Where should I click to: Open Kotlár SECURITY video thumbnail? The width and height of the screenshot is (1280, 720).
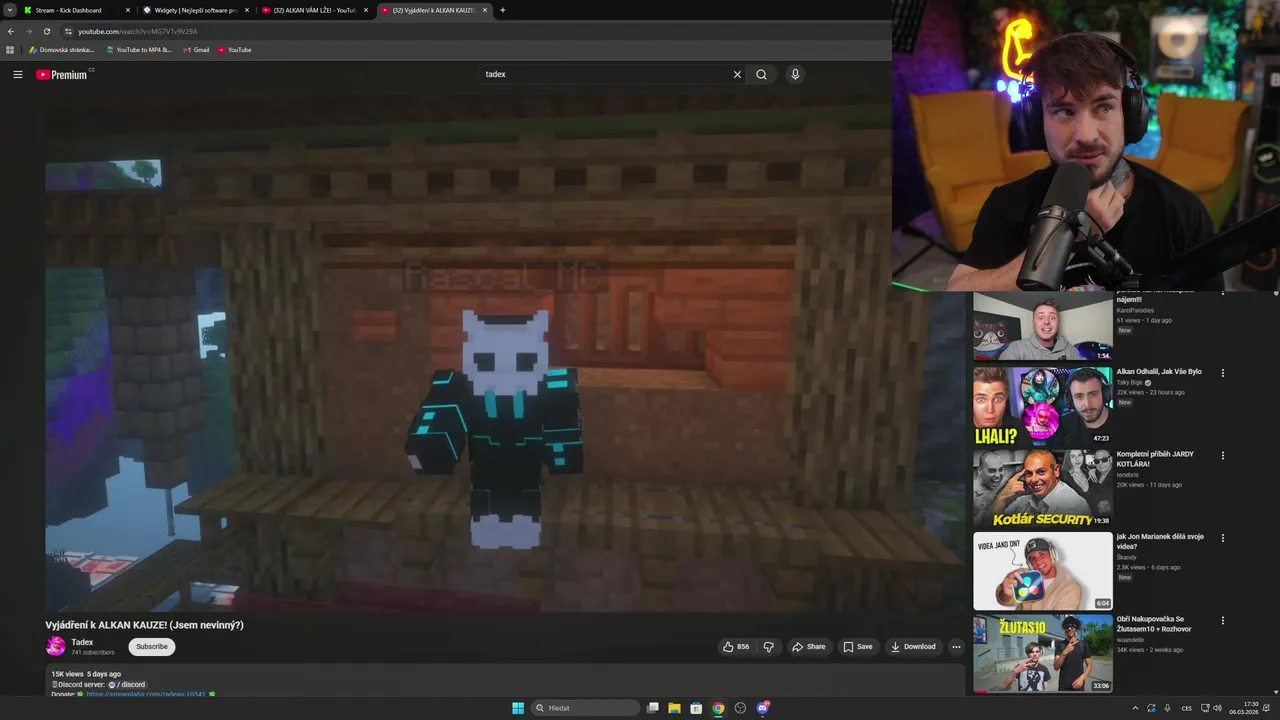1043,488
